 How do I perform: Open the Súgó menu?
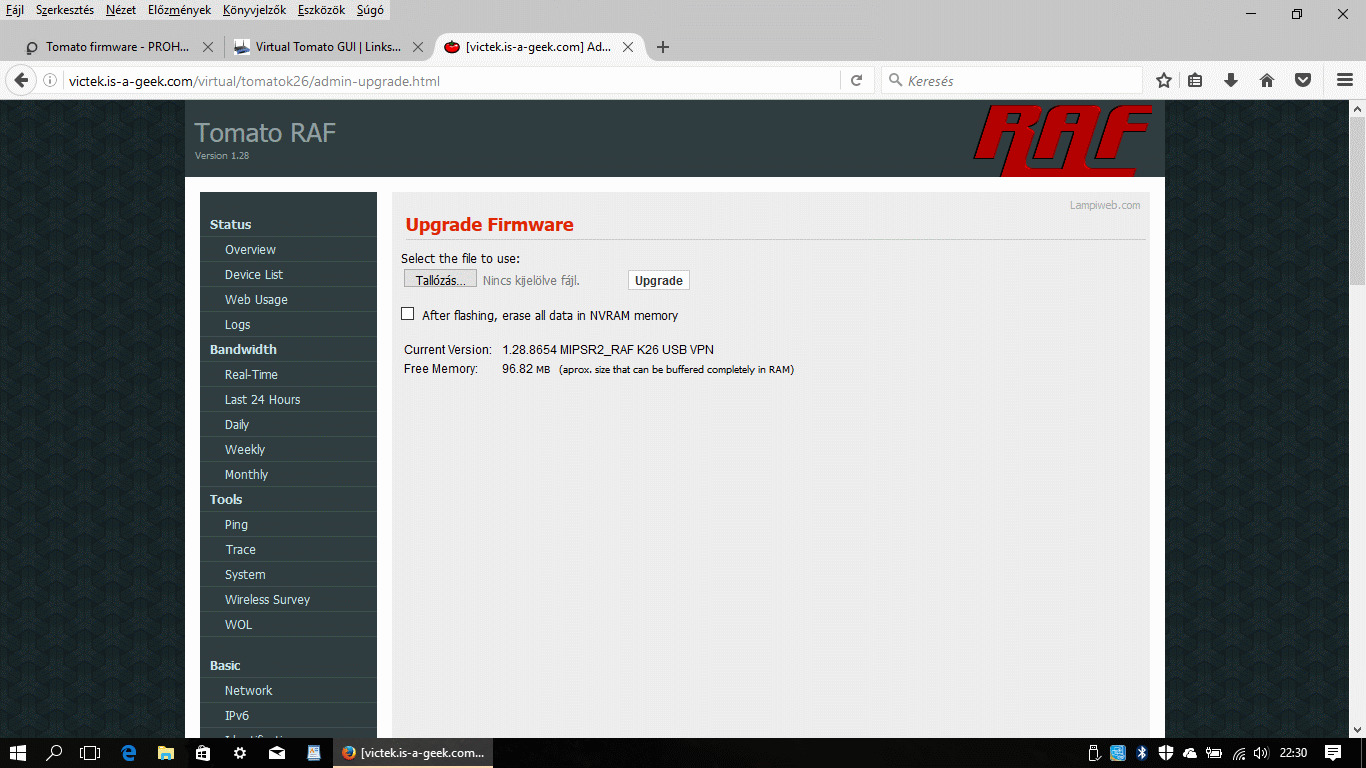tap(370, 10)
